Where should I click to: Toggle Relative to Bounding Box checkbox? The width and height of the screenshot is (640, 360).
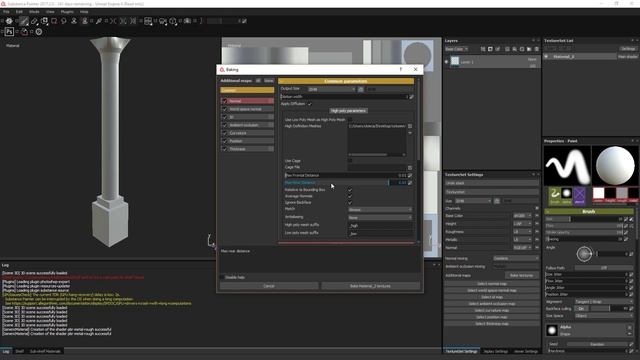pyautogui.click(x=350, y=190)
